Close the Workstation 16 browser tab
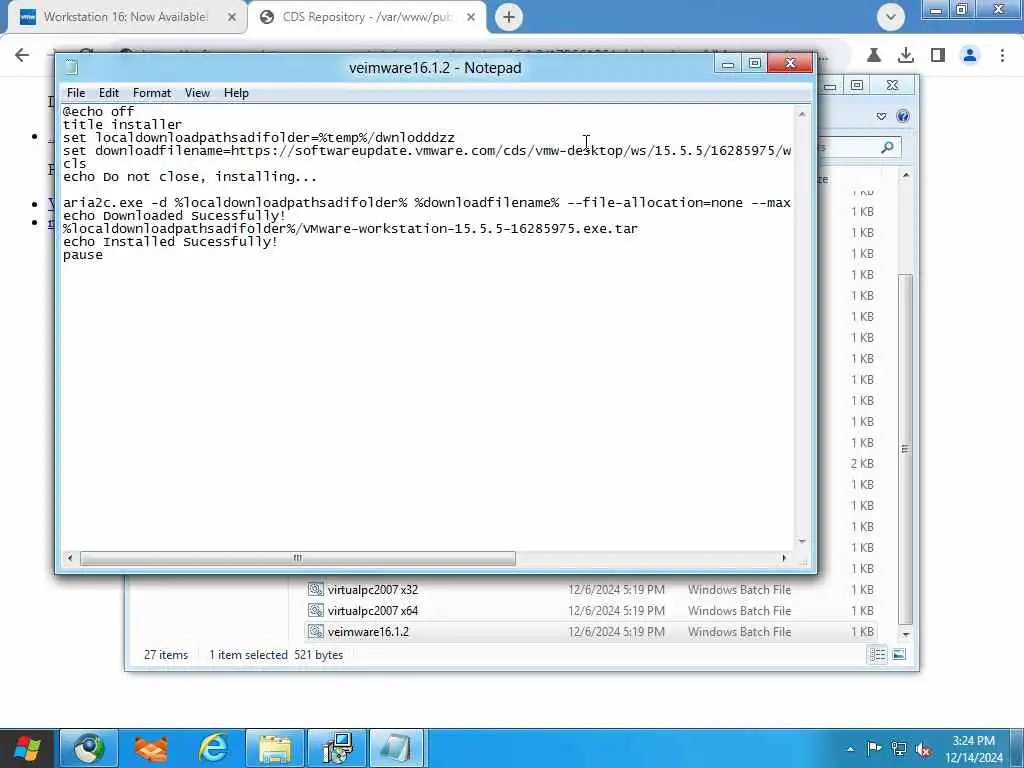 tap(232, 18)
